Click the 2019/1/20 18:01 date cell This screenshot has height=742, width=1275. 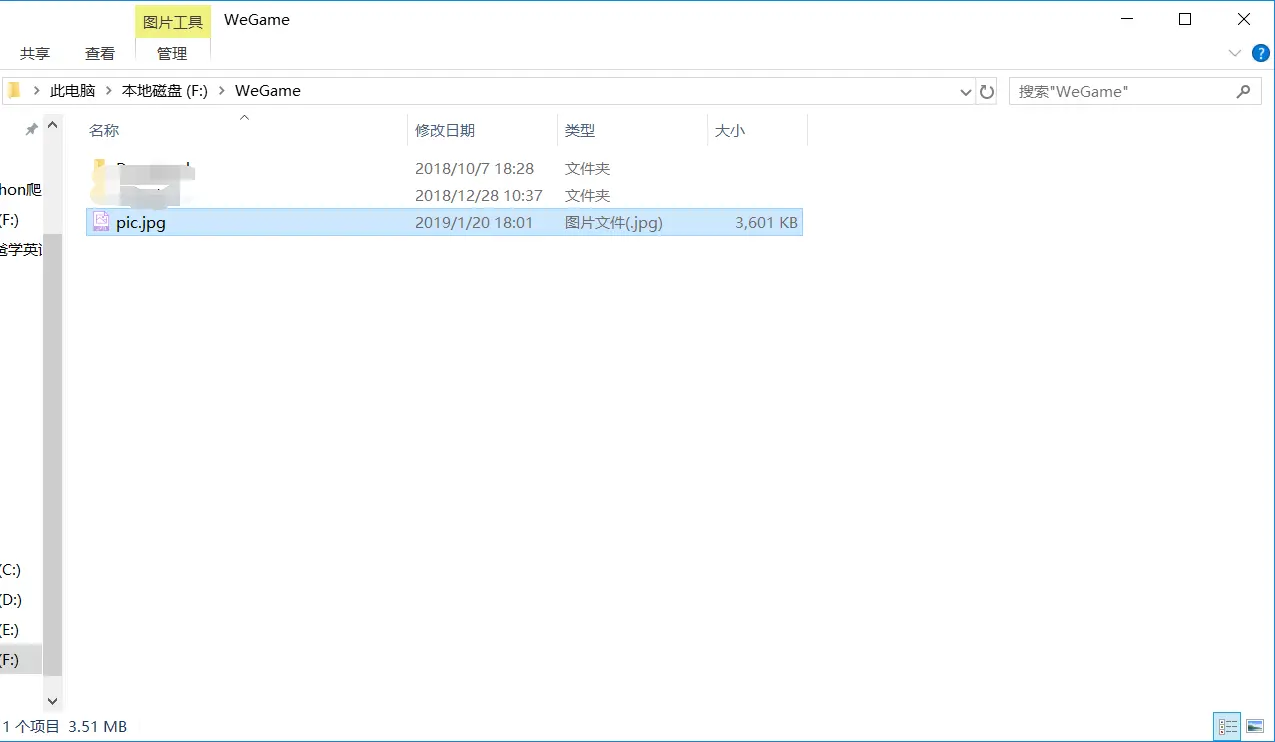point(474,223)
